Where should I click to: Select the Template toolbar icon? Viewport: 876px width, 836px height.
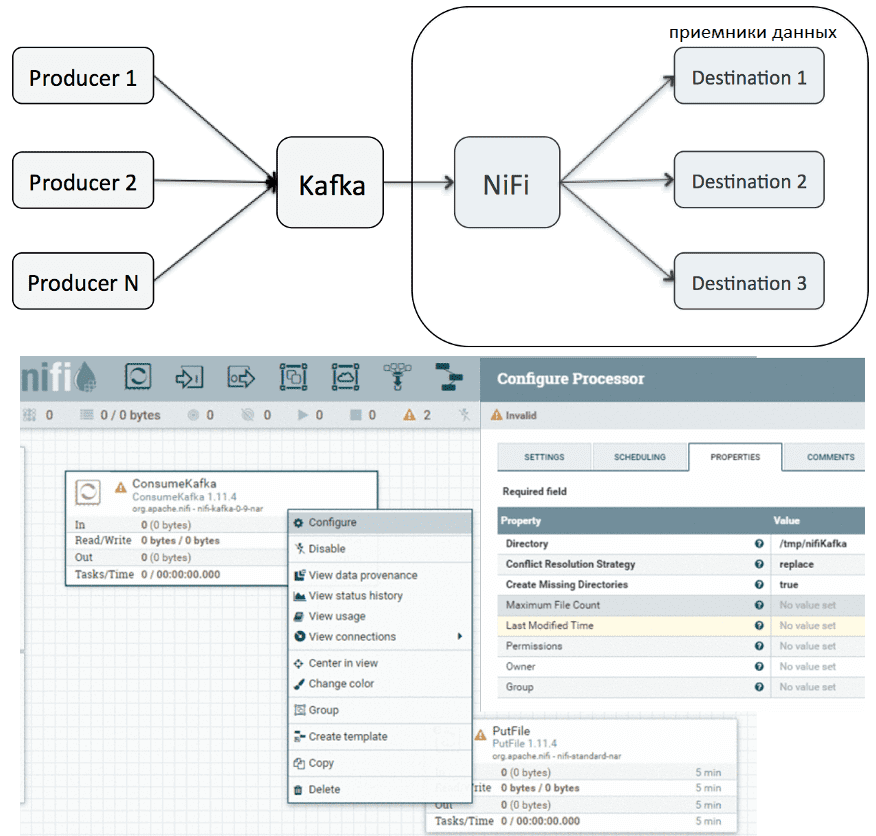[449, 377]
